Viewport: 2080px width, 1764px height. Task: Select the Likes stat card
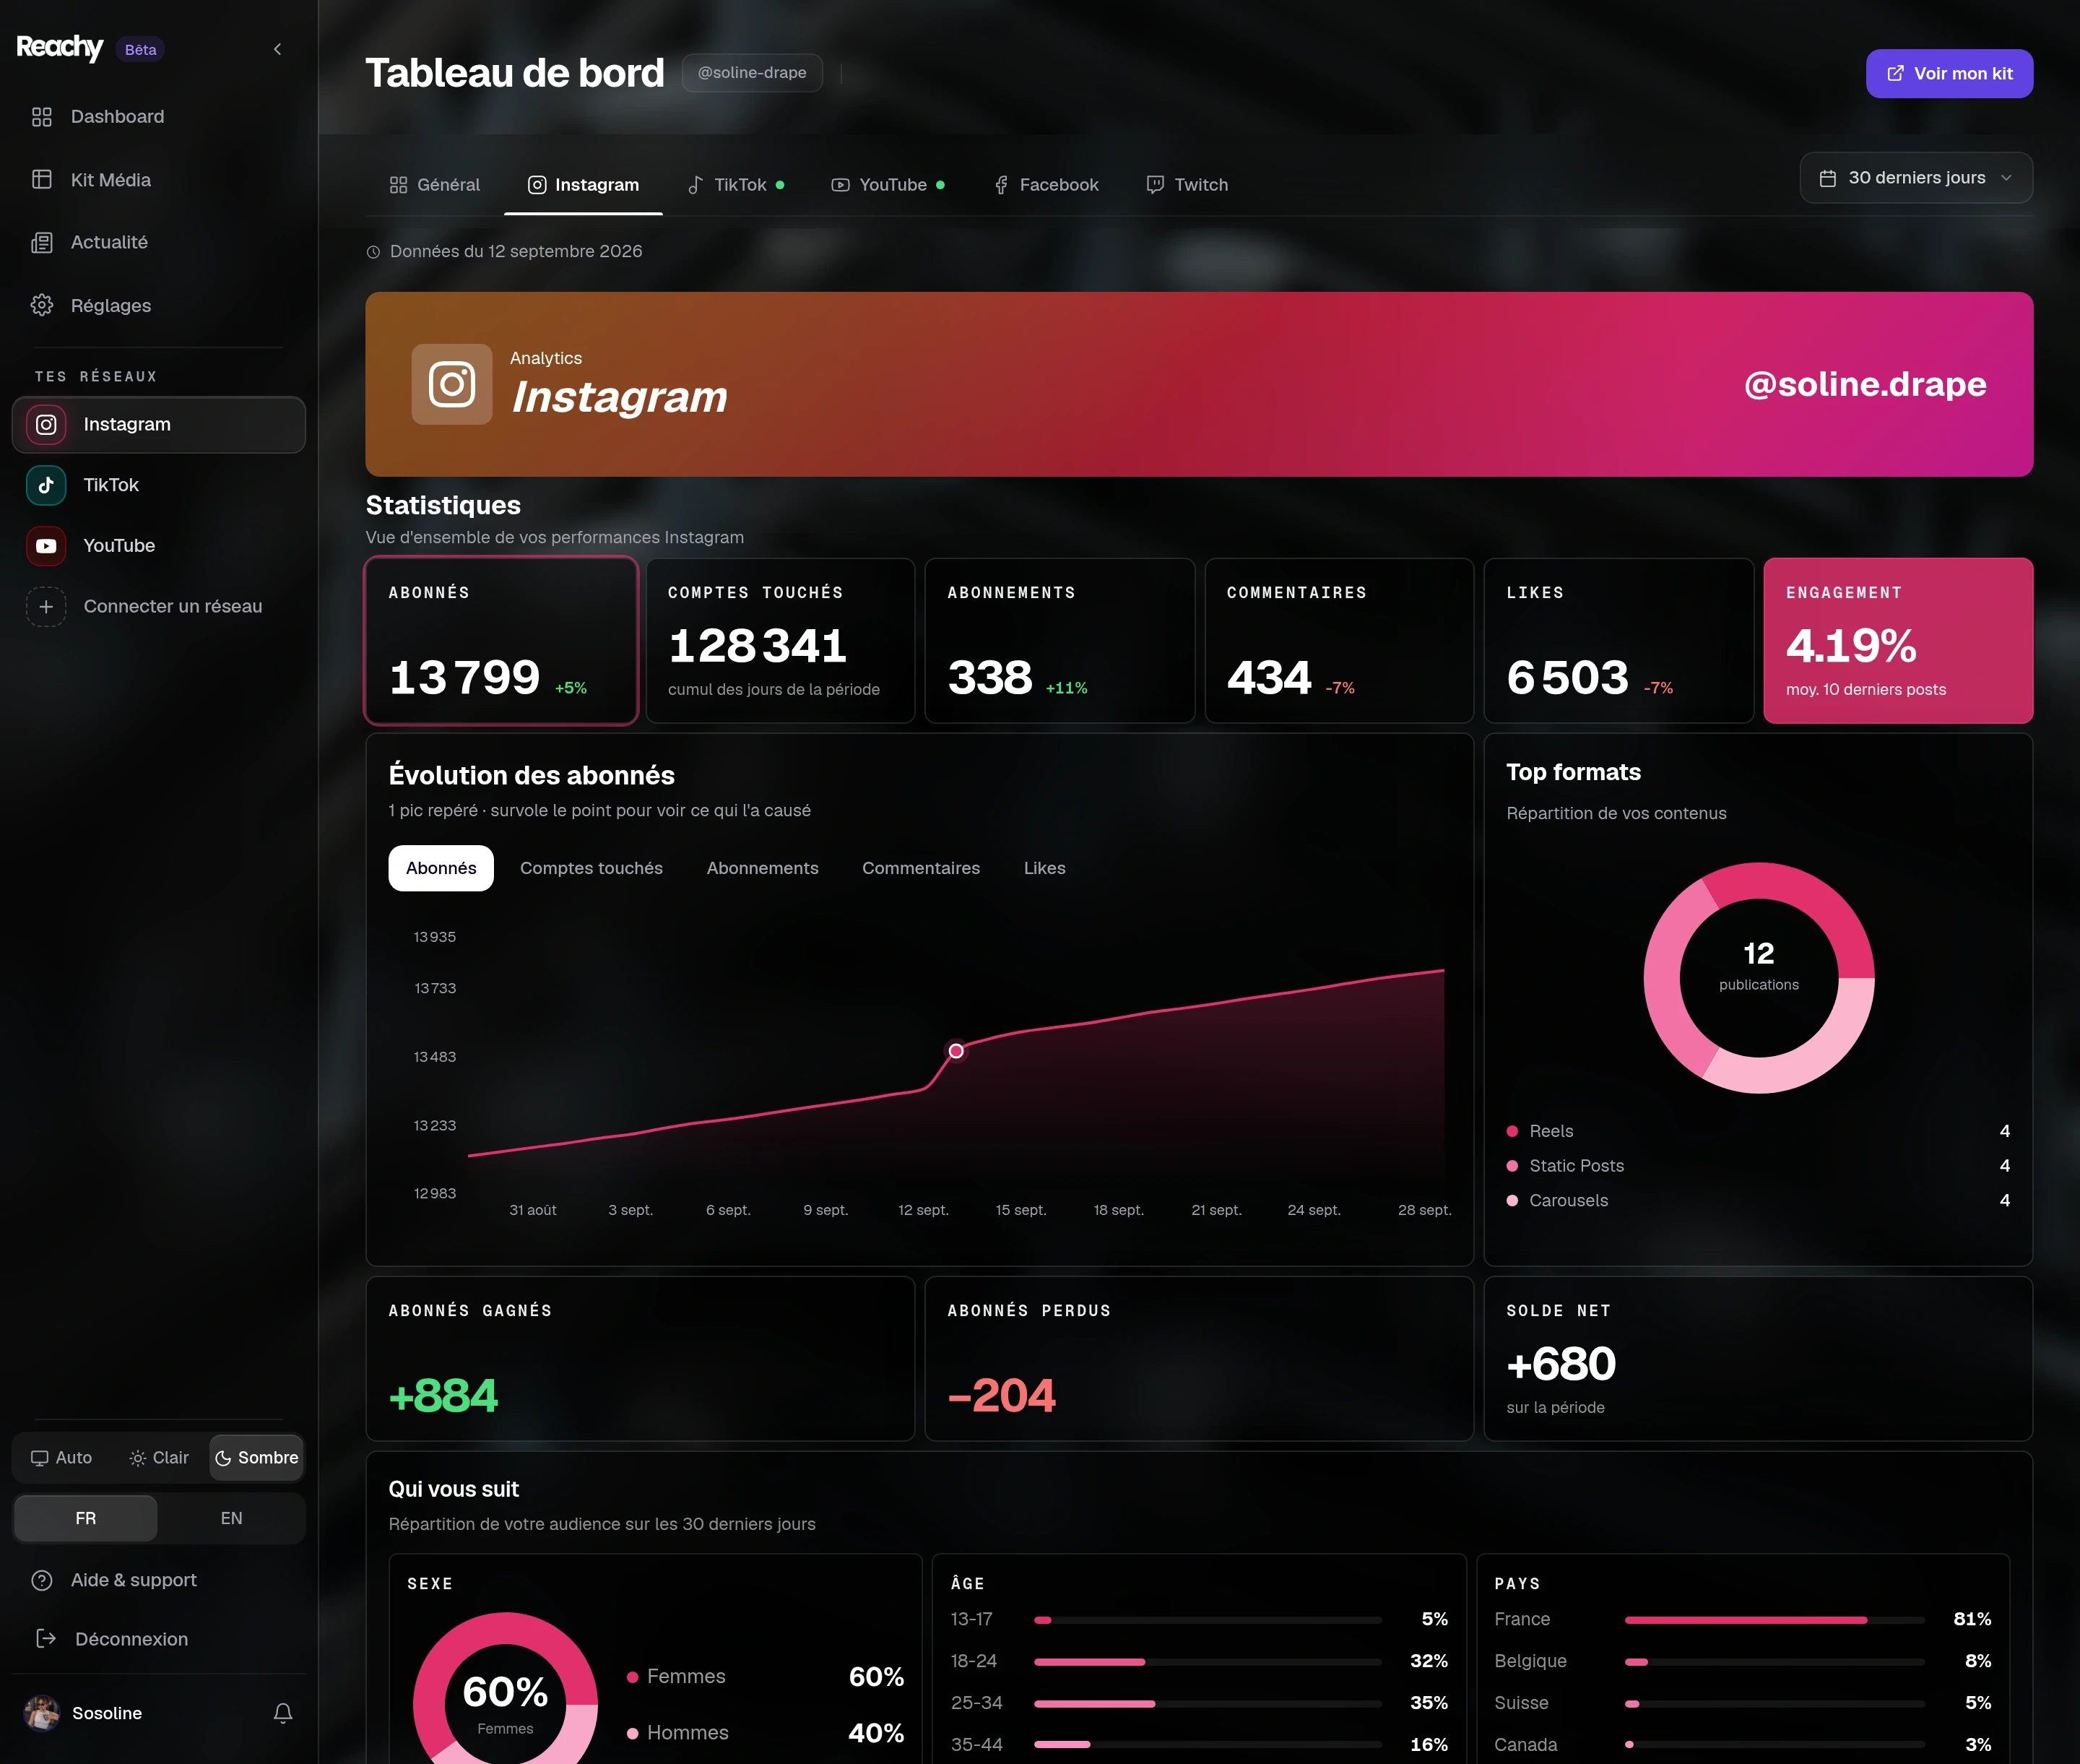[1619, 640]
